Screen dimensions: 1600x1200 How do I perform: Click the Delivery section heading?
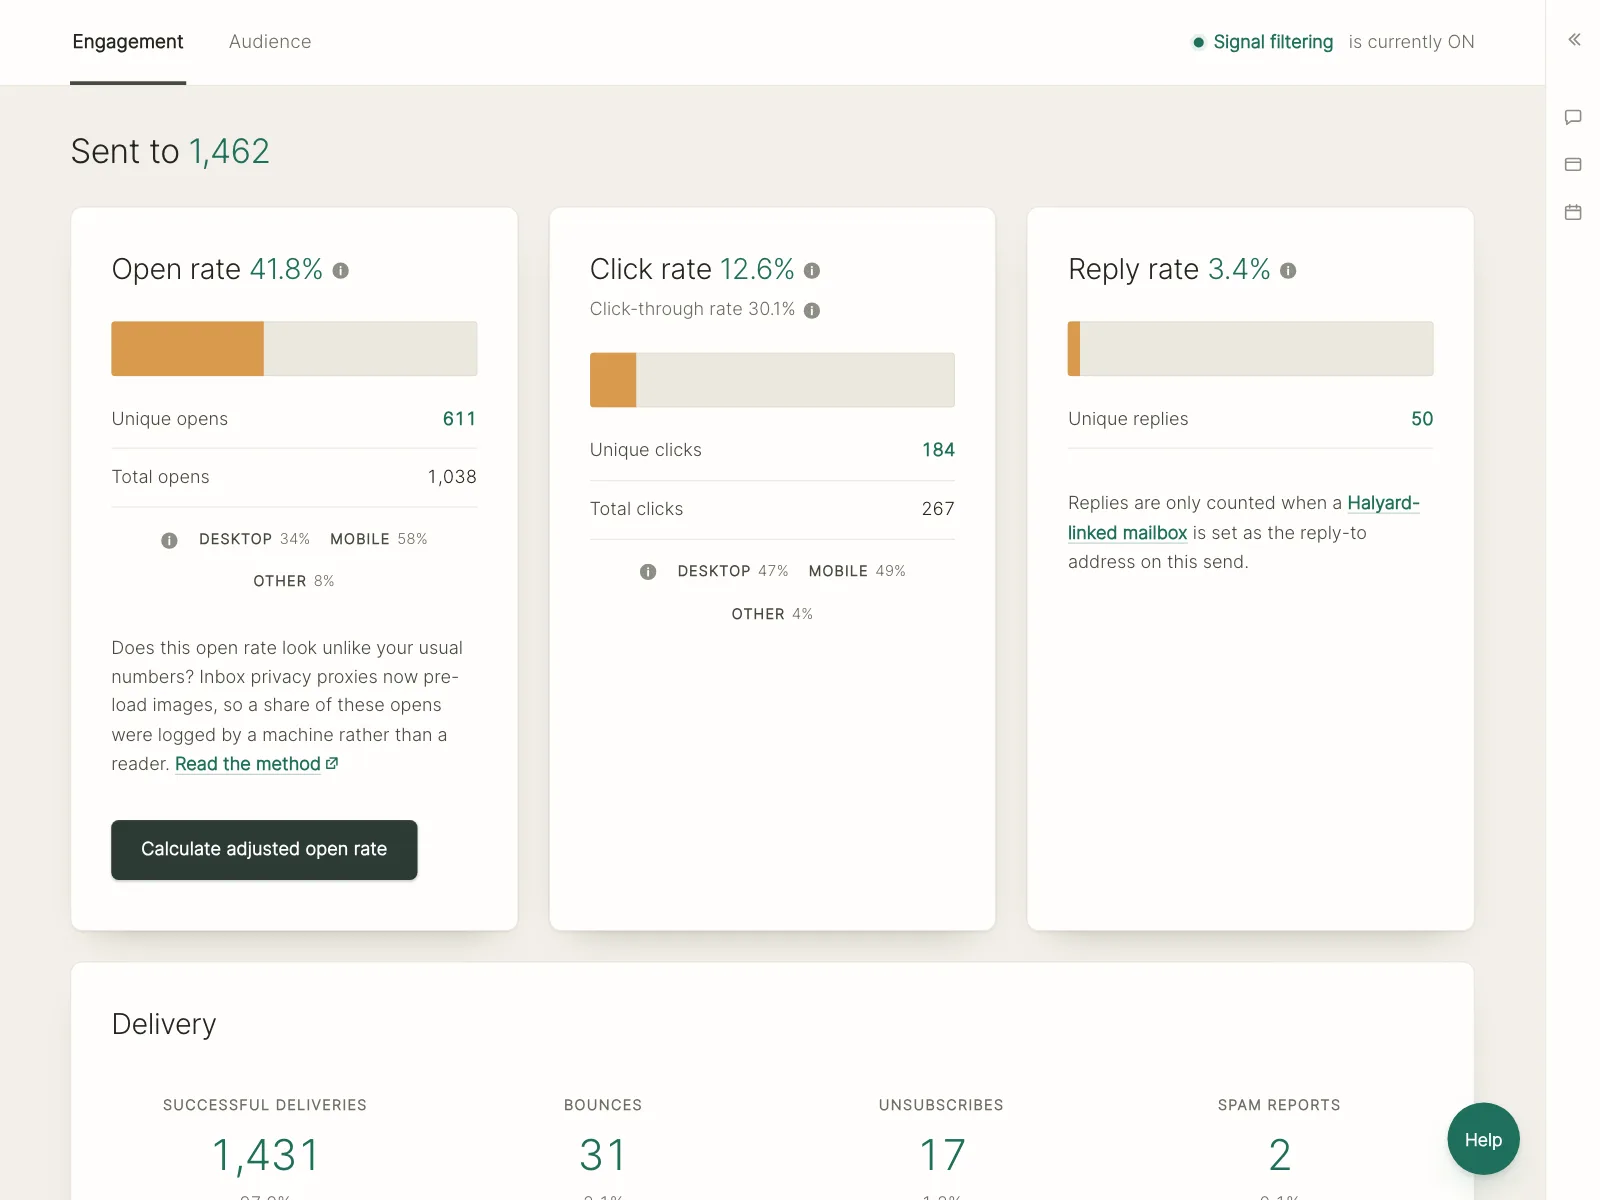164,1024
